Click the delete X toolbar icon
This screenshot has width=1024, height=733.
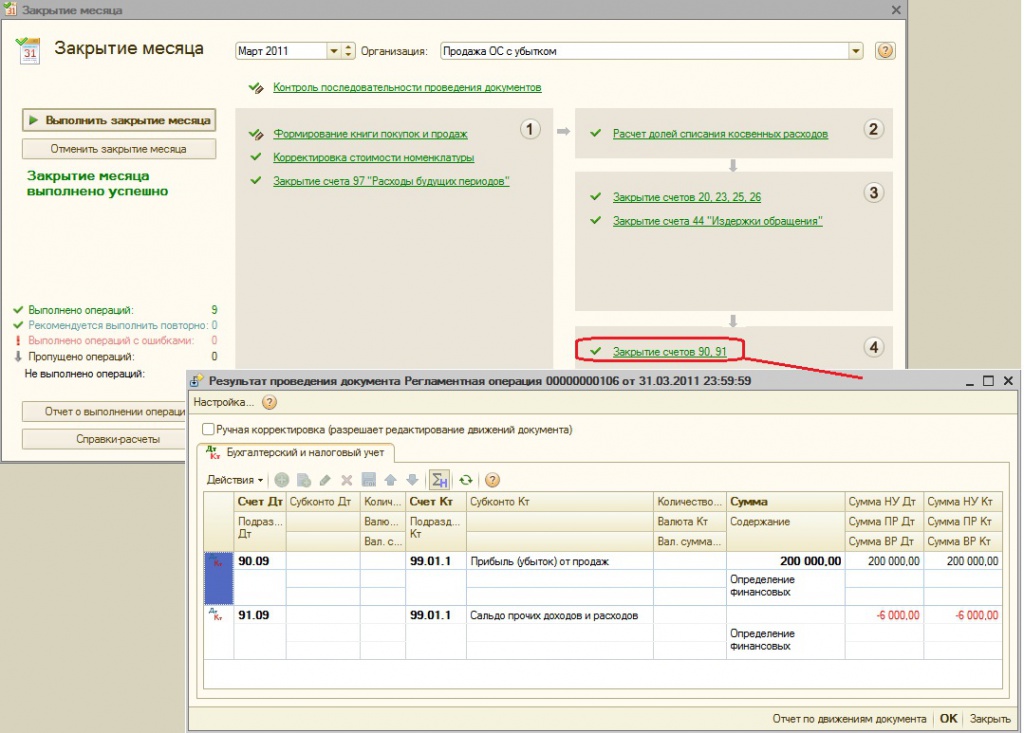click(347, 480)
